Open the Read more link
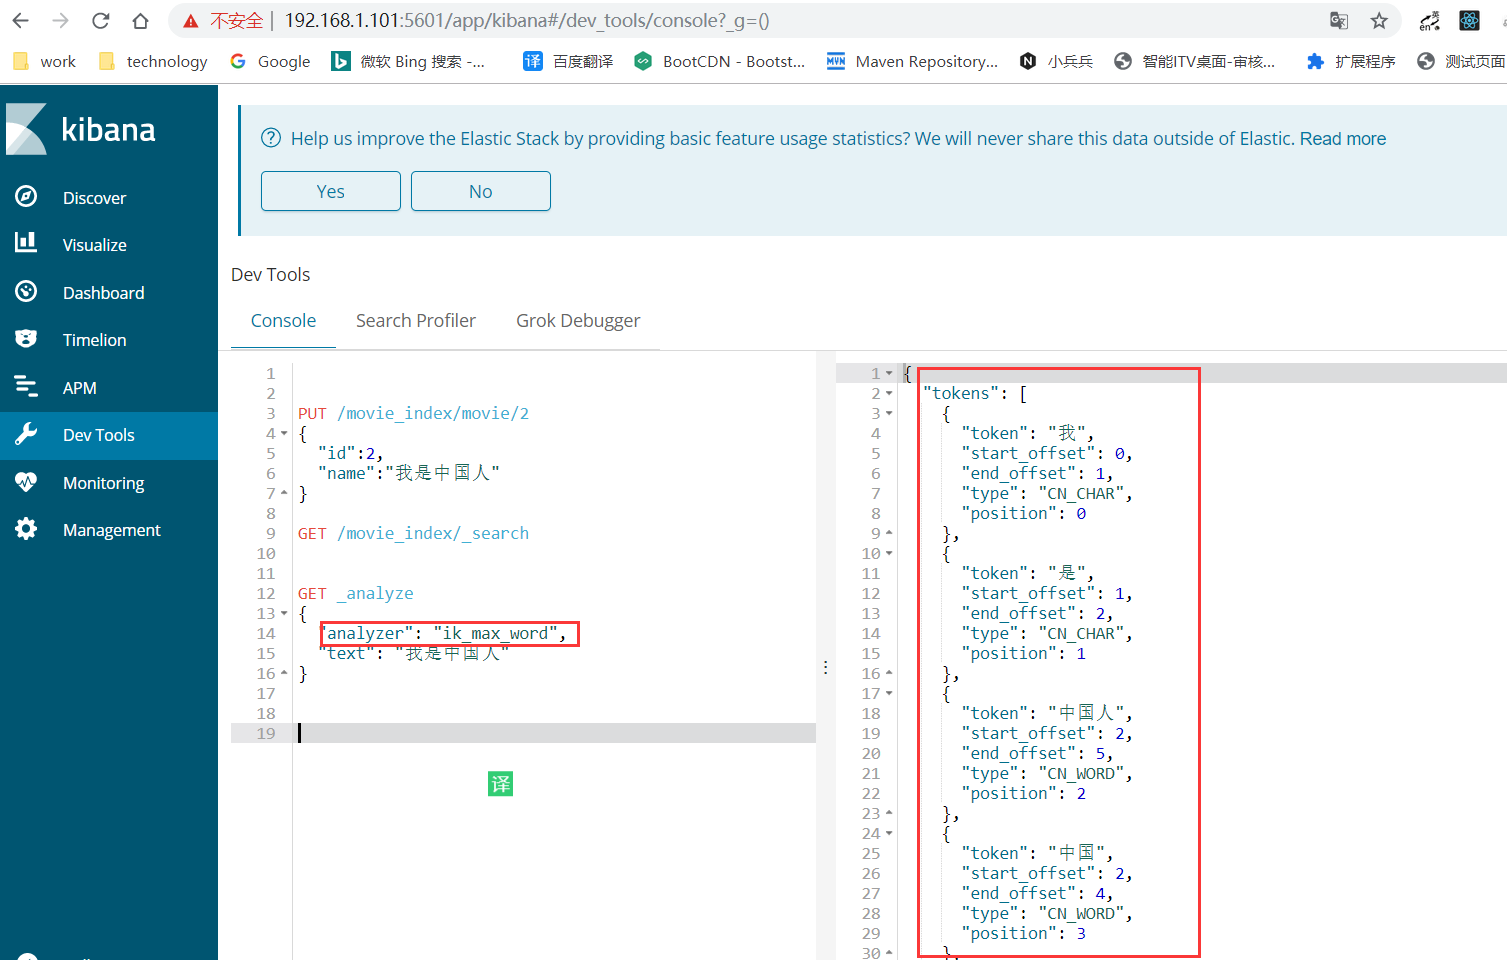Screen dimensions: 1507x960 1343,138
